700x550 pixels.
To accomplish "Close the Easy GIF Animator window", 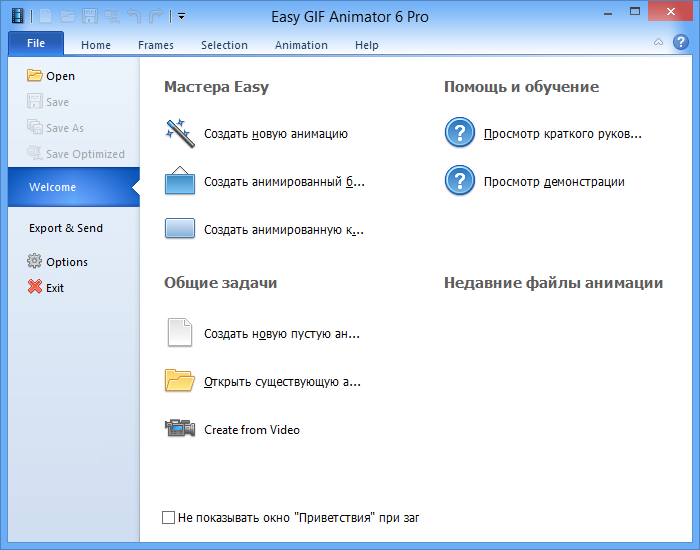I will (x=671, y=12).
